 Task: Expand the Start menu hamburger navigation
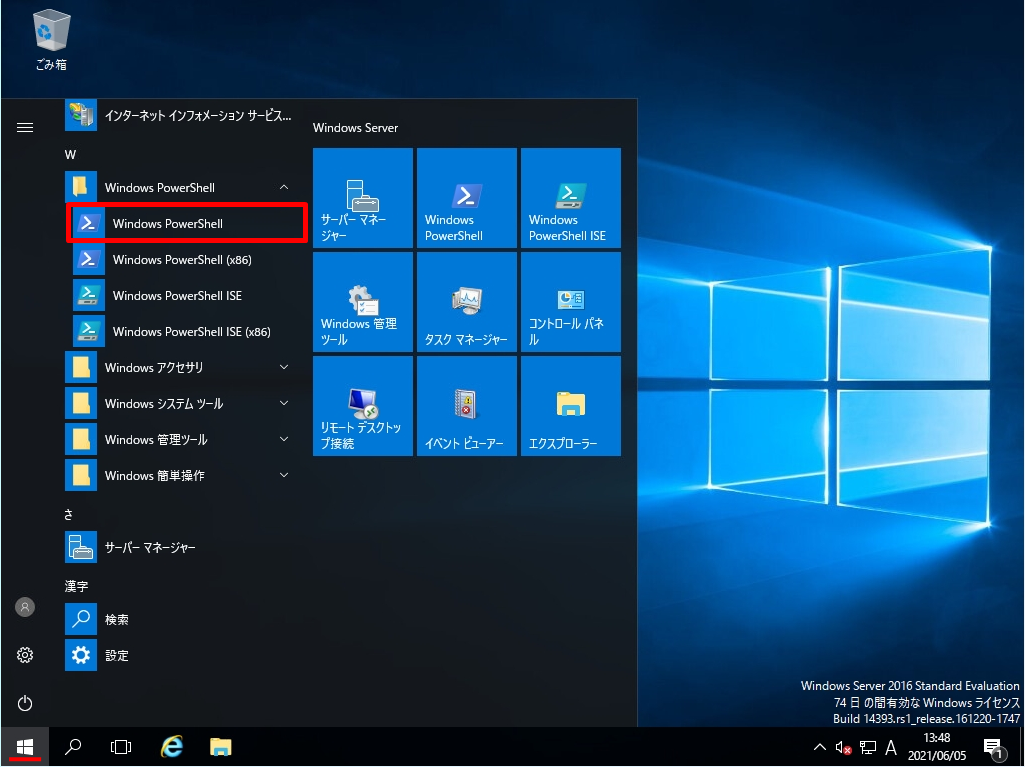tap(25, 128)
